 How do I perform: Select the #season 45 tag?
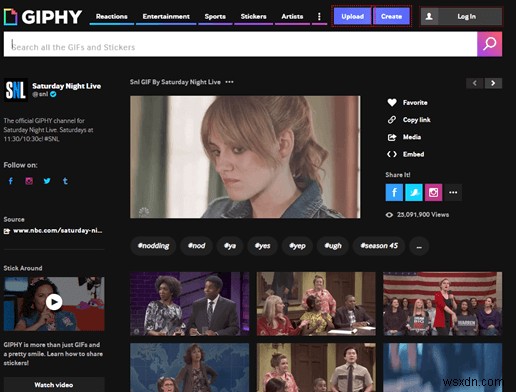click(x=379, y=246)
